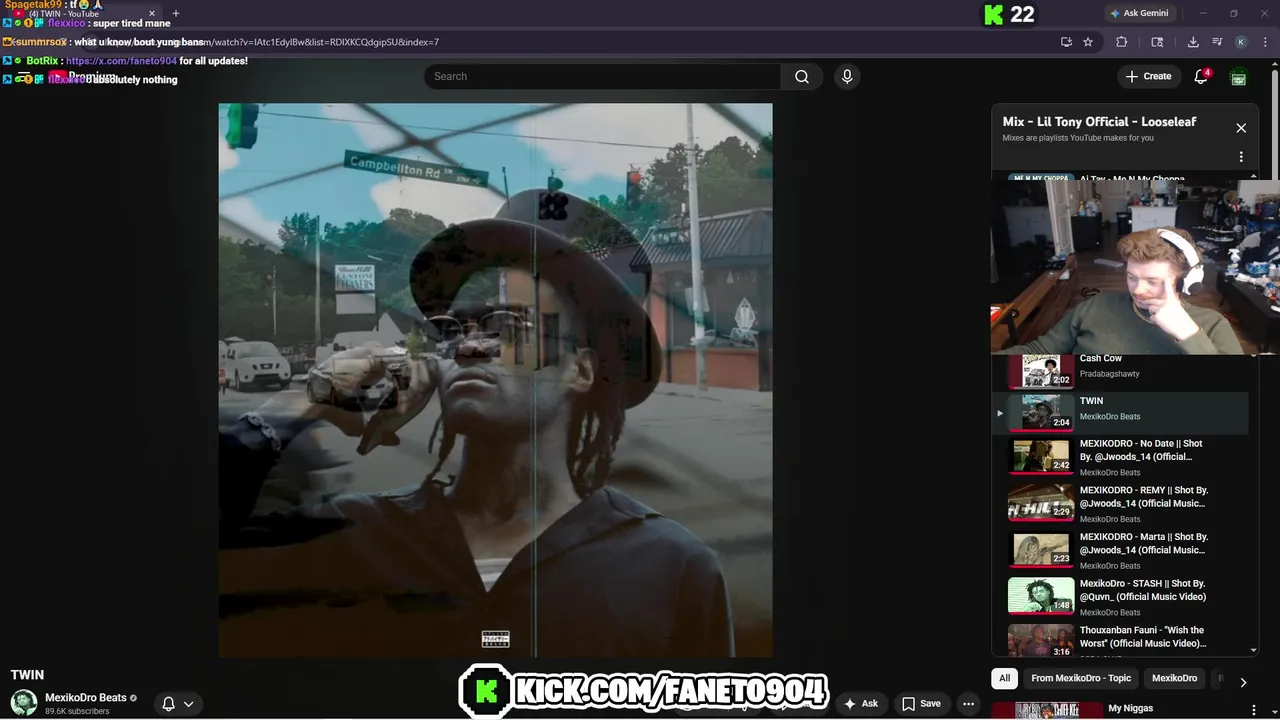Select the TWIN playlist item
Image resolution: width=1280 pixels, height=720 pixels.
(x=1120, y=413)
